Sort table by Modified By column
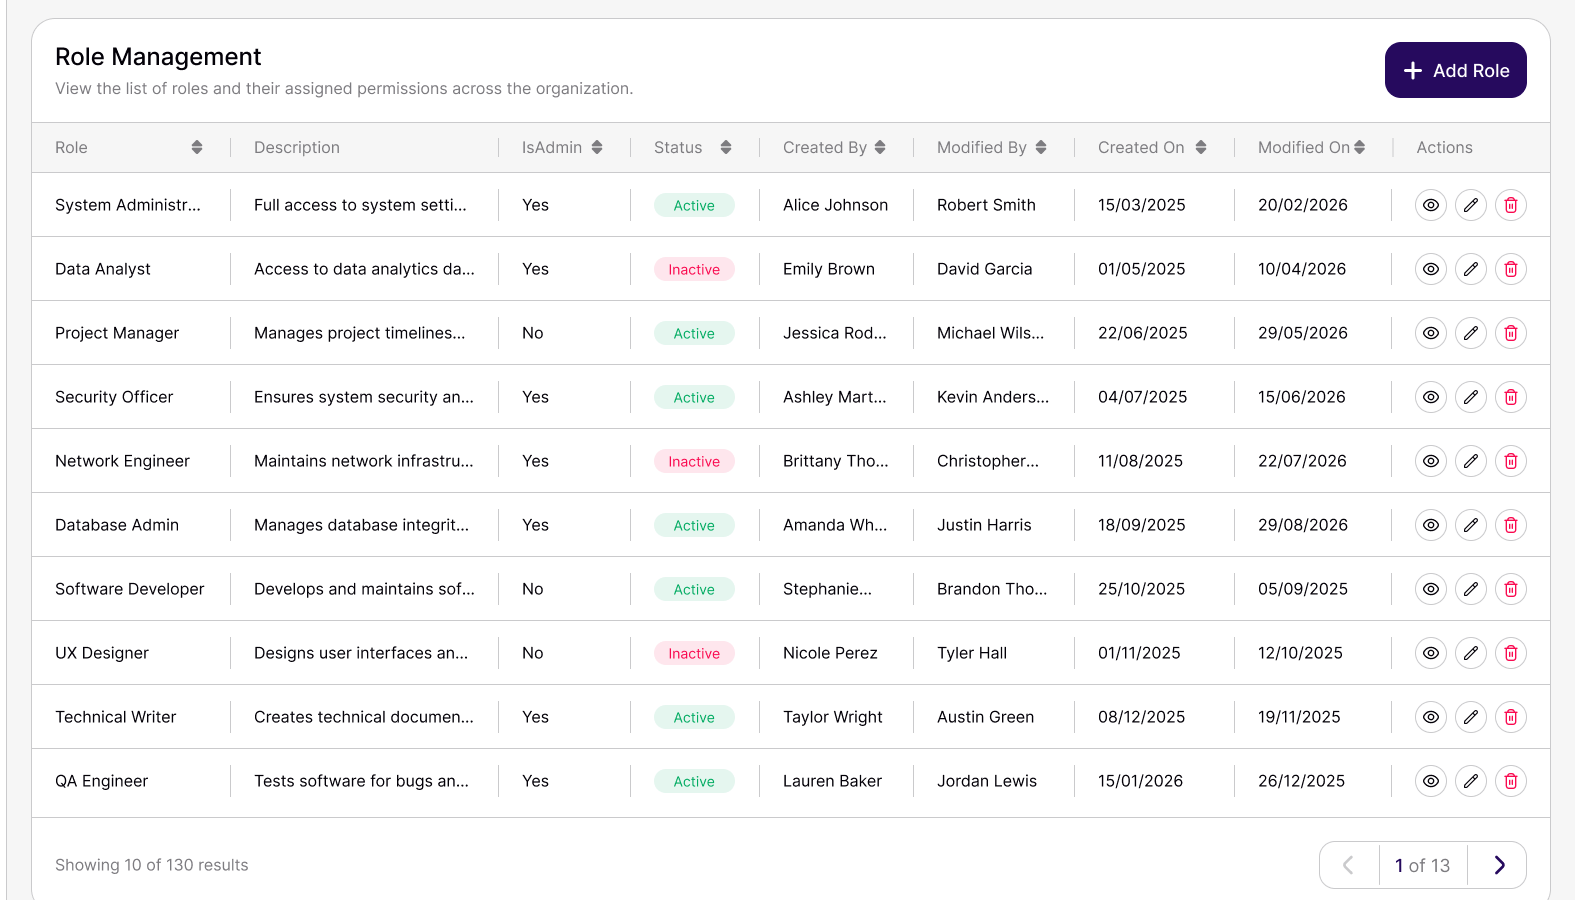 coord(1041,147)
